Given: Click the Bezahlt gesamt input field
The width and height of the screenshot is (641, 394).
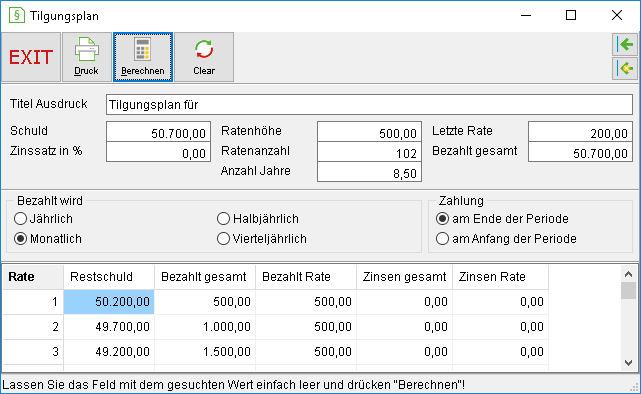Looking at the screenshot, I should point(580,152).
